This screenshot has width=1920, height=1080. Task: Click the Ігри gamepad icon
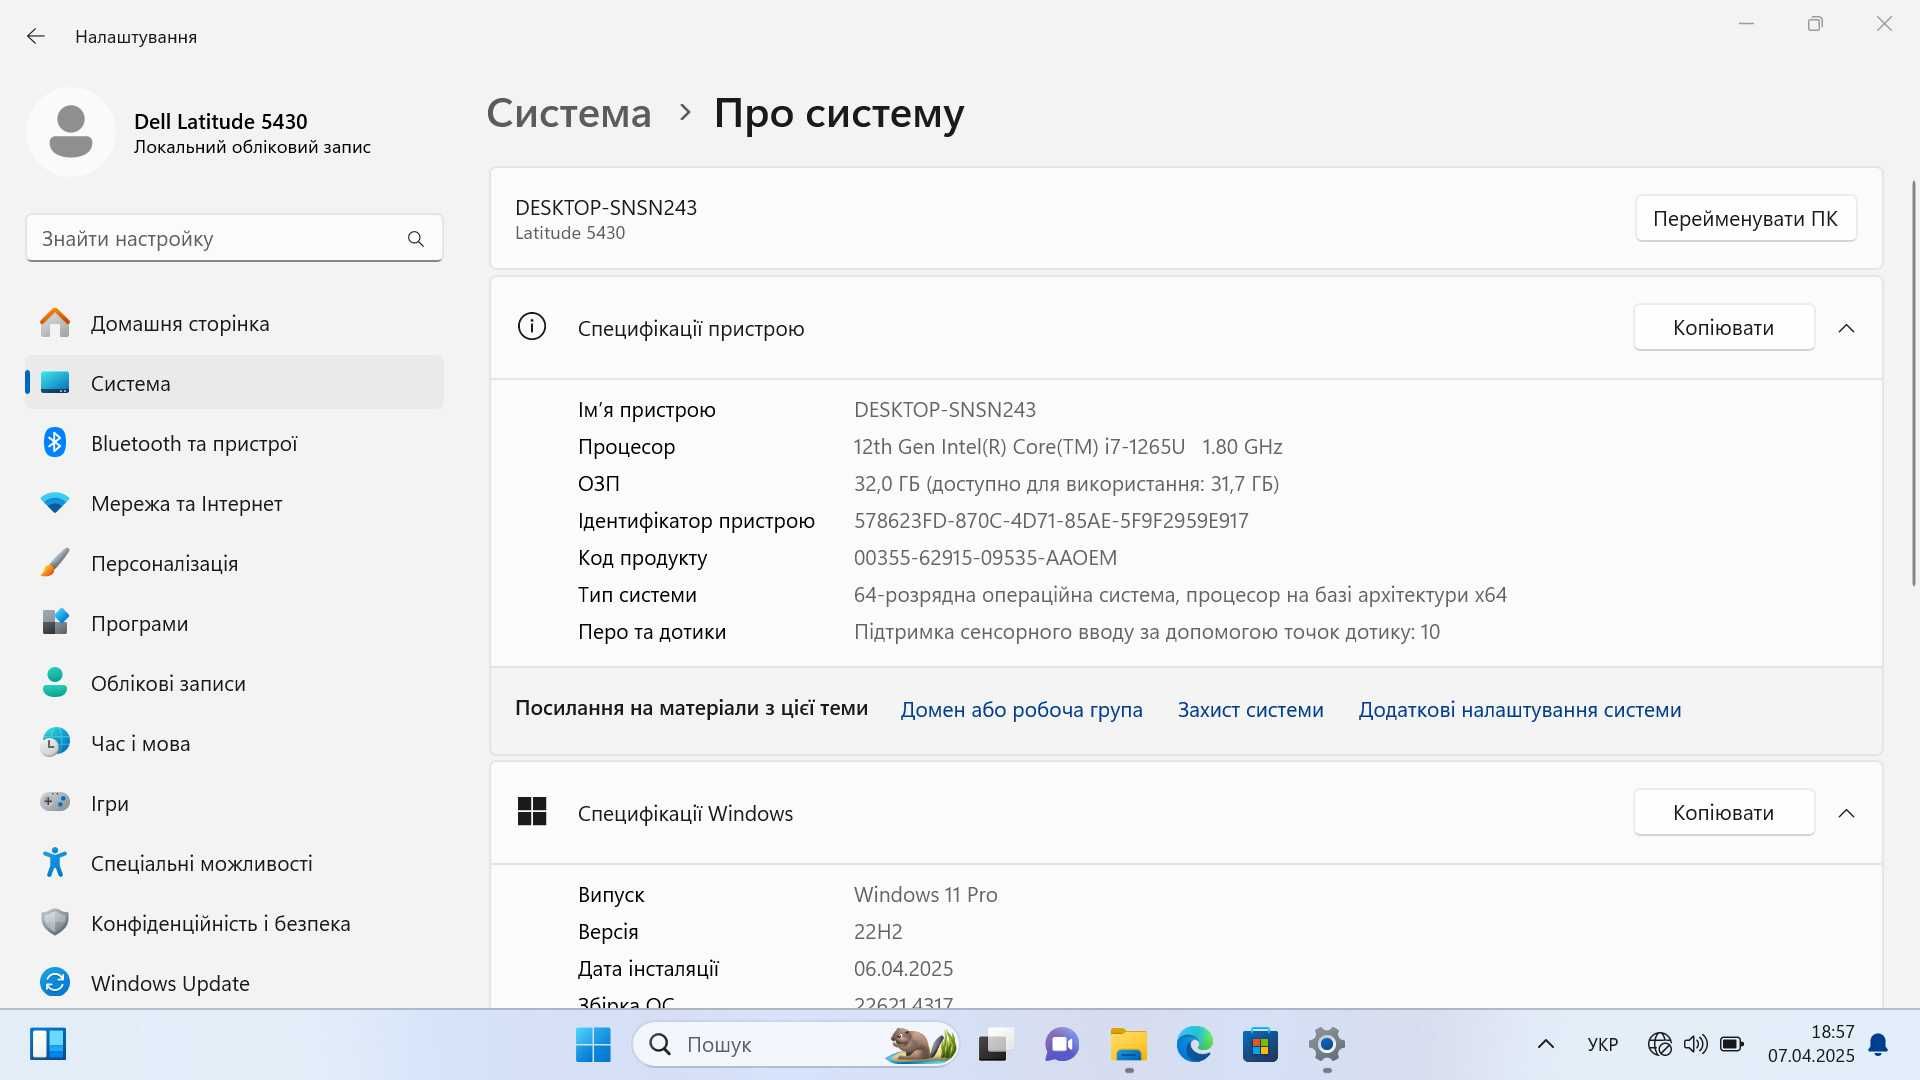pyautogui.click(x=55, y=802)
